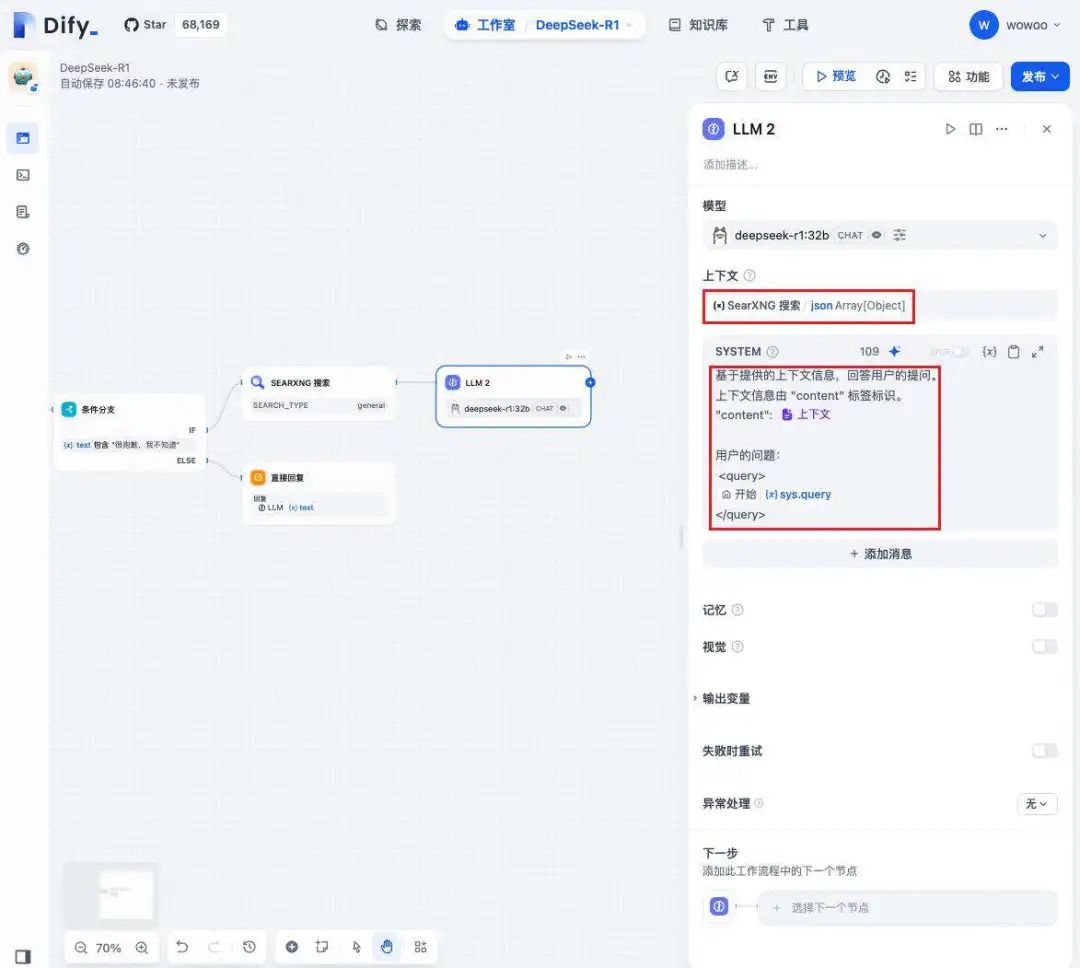The height and width of the screenshot is (968, 1080).
Task: Open the logs sidebar icon
Action: click(x=23, y=212)
